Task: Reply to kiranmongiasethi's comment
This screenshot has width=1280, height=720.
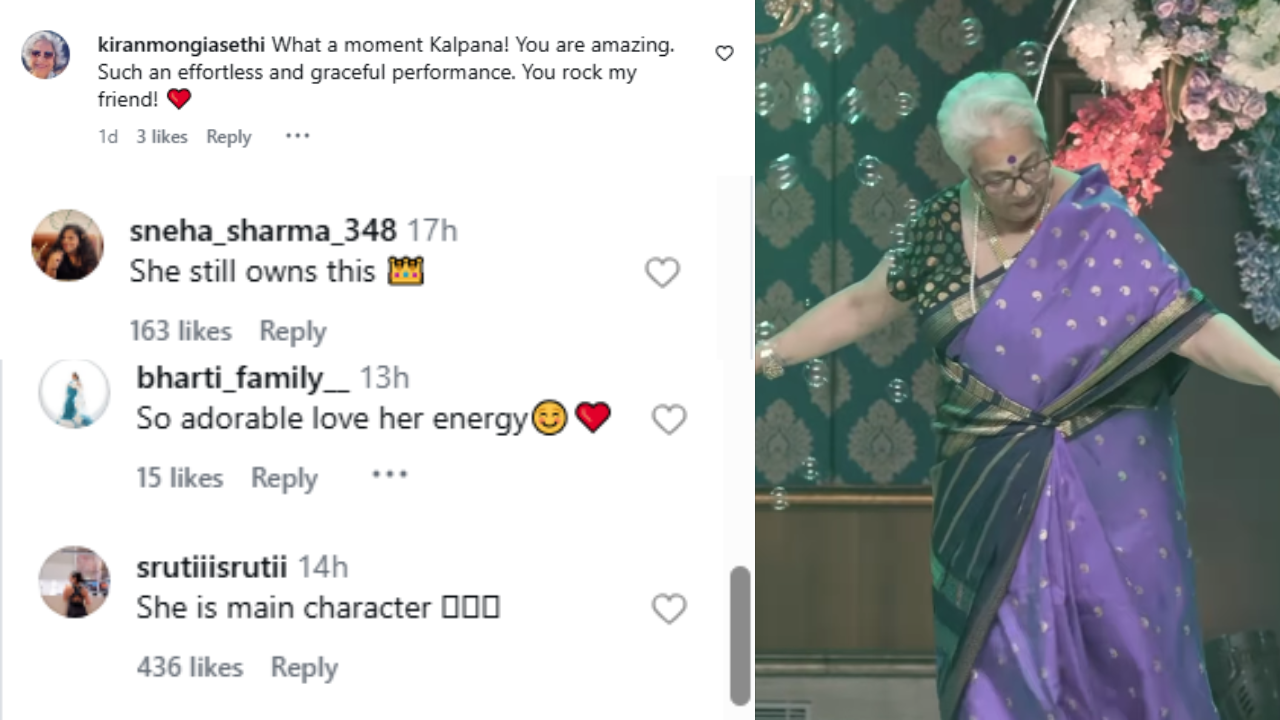Action: coord(228,137)
